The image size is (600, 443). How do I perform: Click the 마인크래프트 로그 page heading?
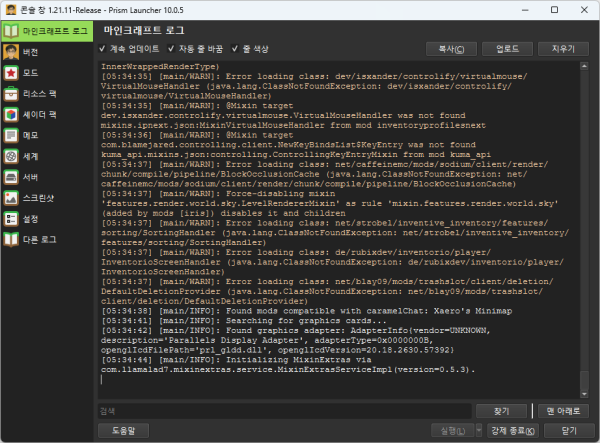click(144, 30)
